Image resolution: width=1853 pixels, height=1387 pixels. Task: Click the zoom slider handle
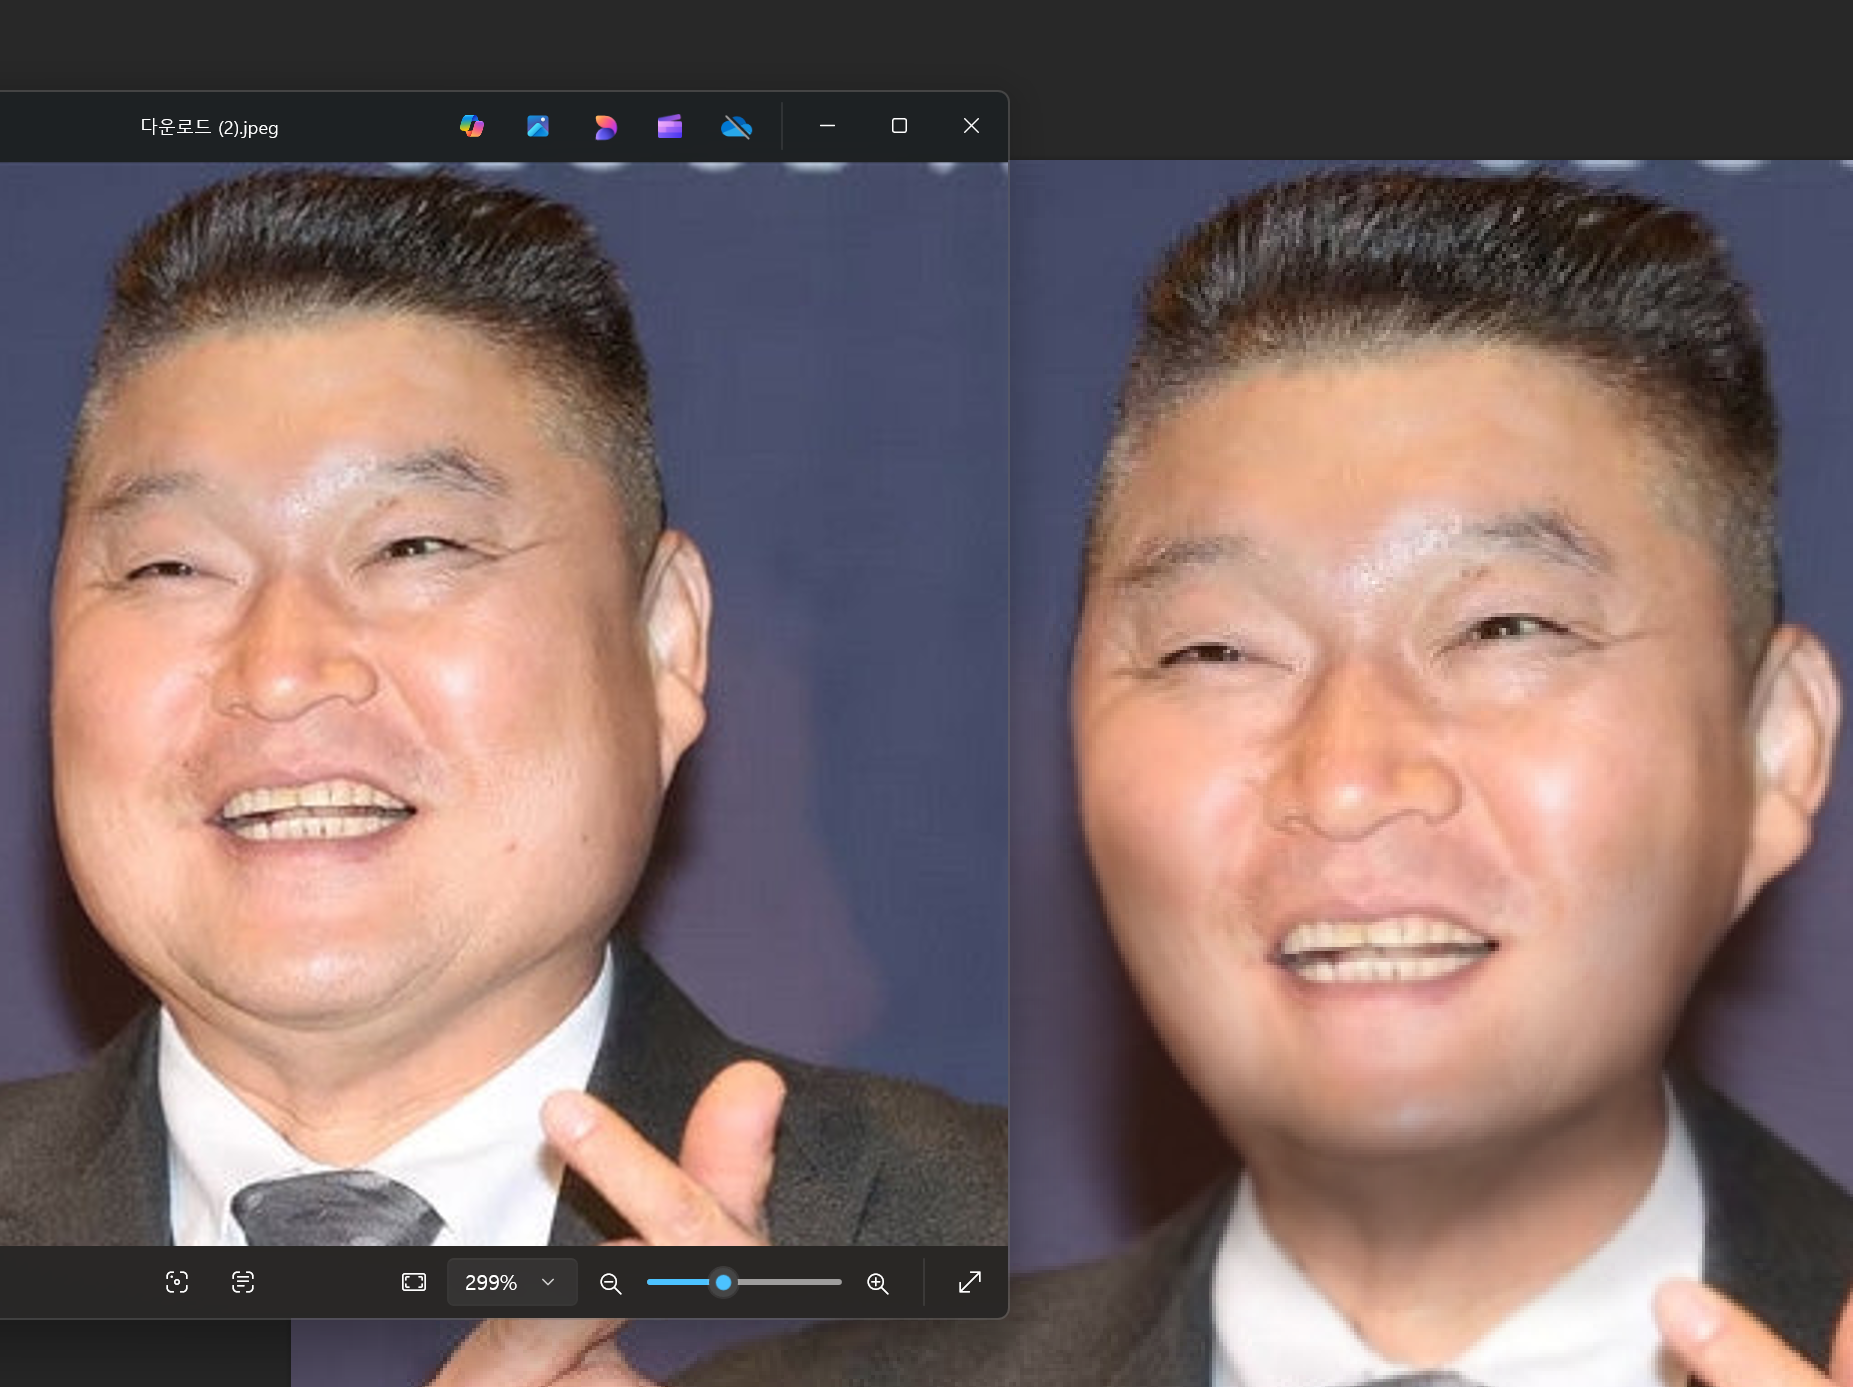pos(723,1282)
